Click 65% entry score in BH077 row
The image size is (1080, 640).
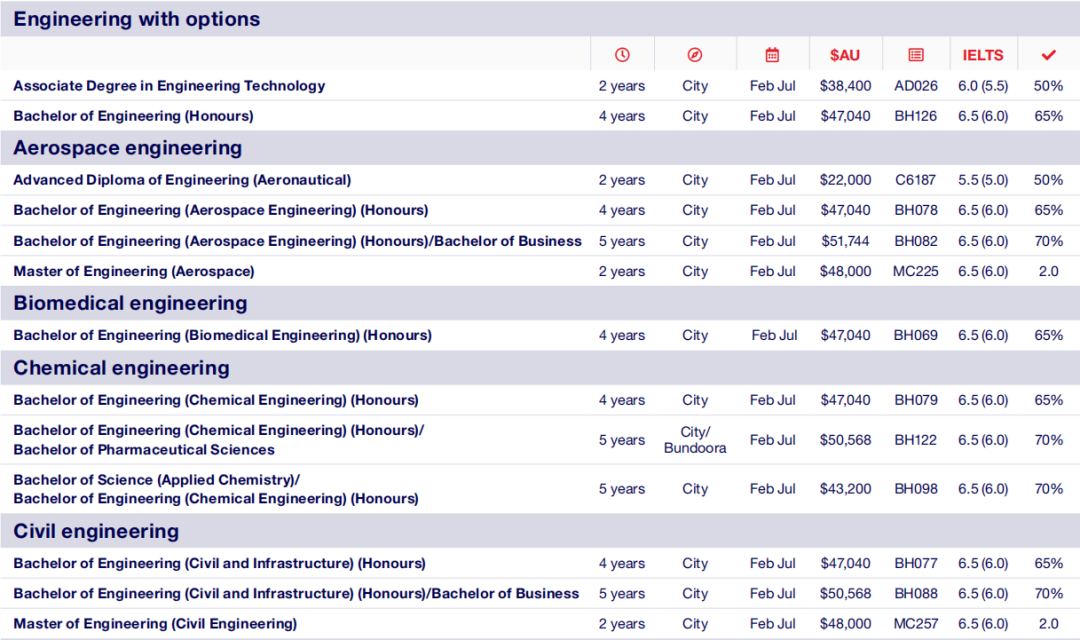coord(1048,564)
